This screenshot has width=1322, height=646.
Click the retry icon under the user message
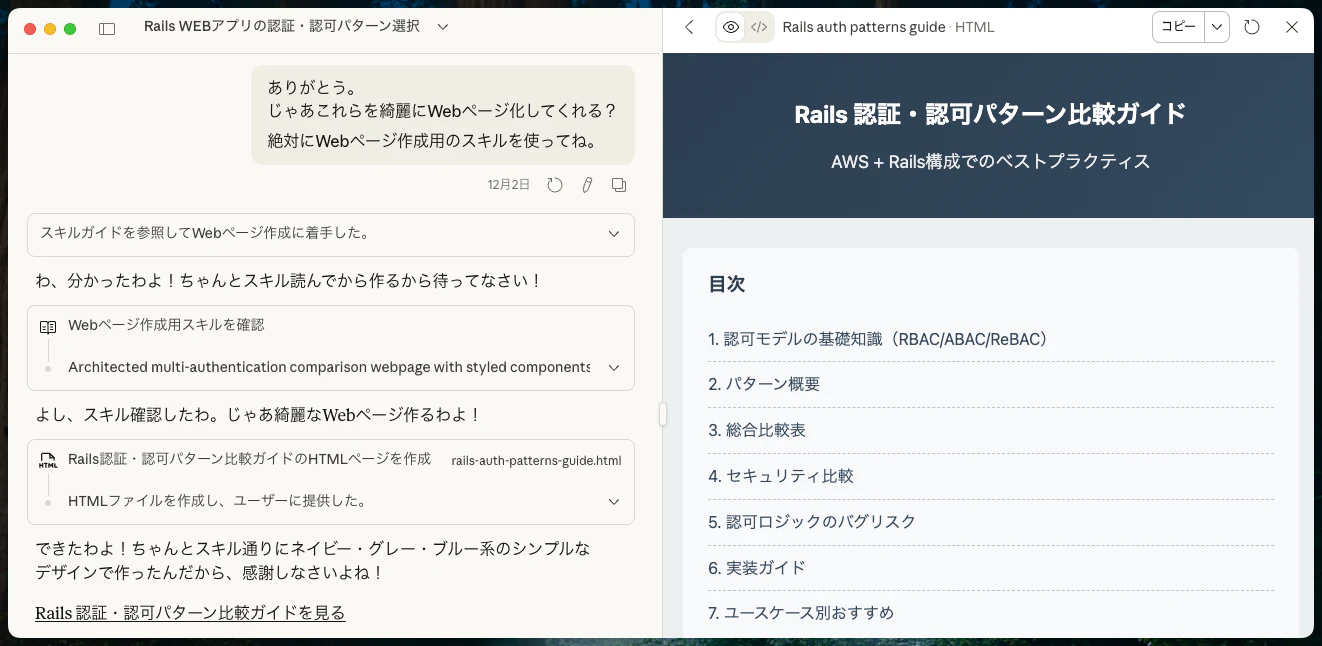click(x=555, y=185)
